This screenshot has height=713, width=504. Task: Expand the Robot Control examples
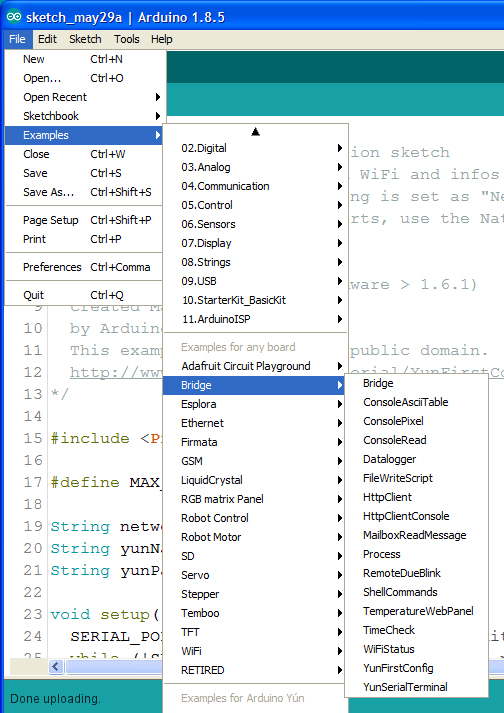click(255, 518)
